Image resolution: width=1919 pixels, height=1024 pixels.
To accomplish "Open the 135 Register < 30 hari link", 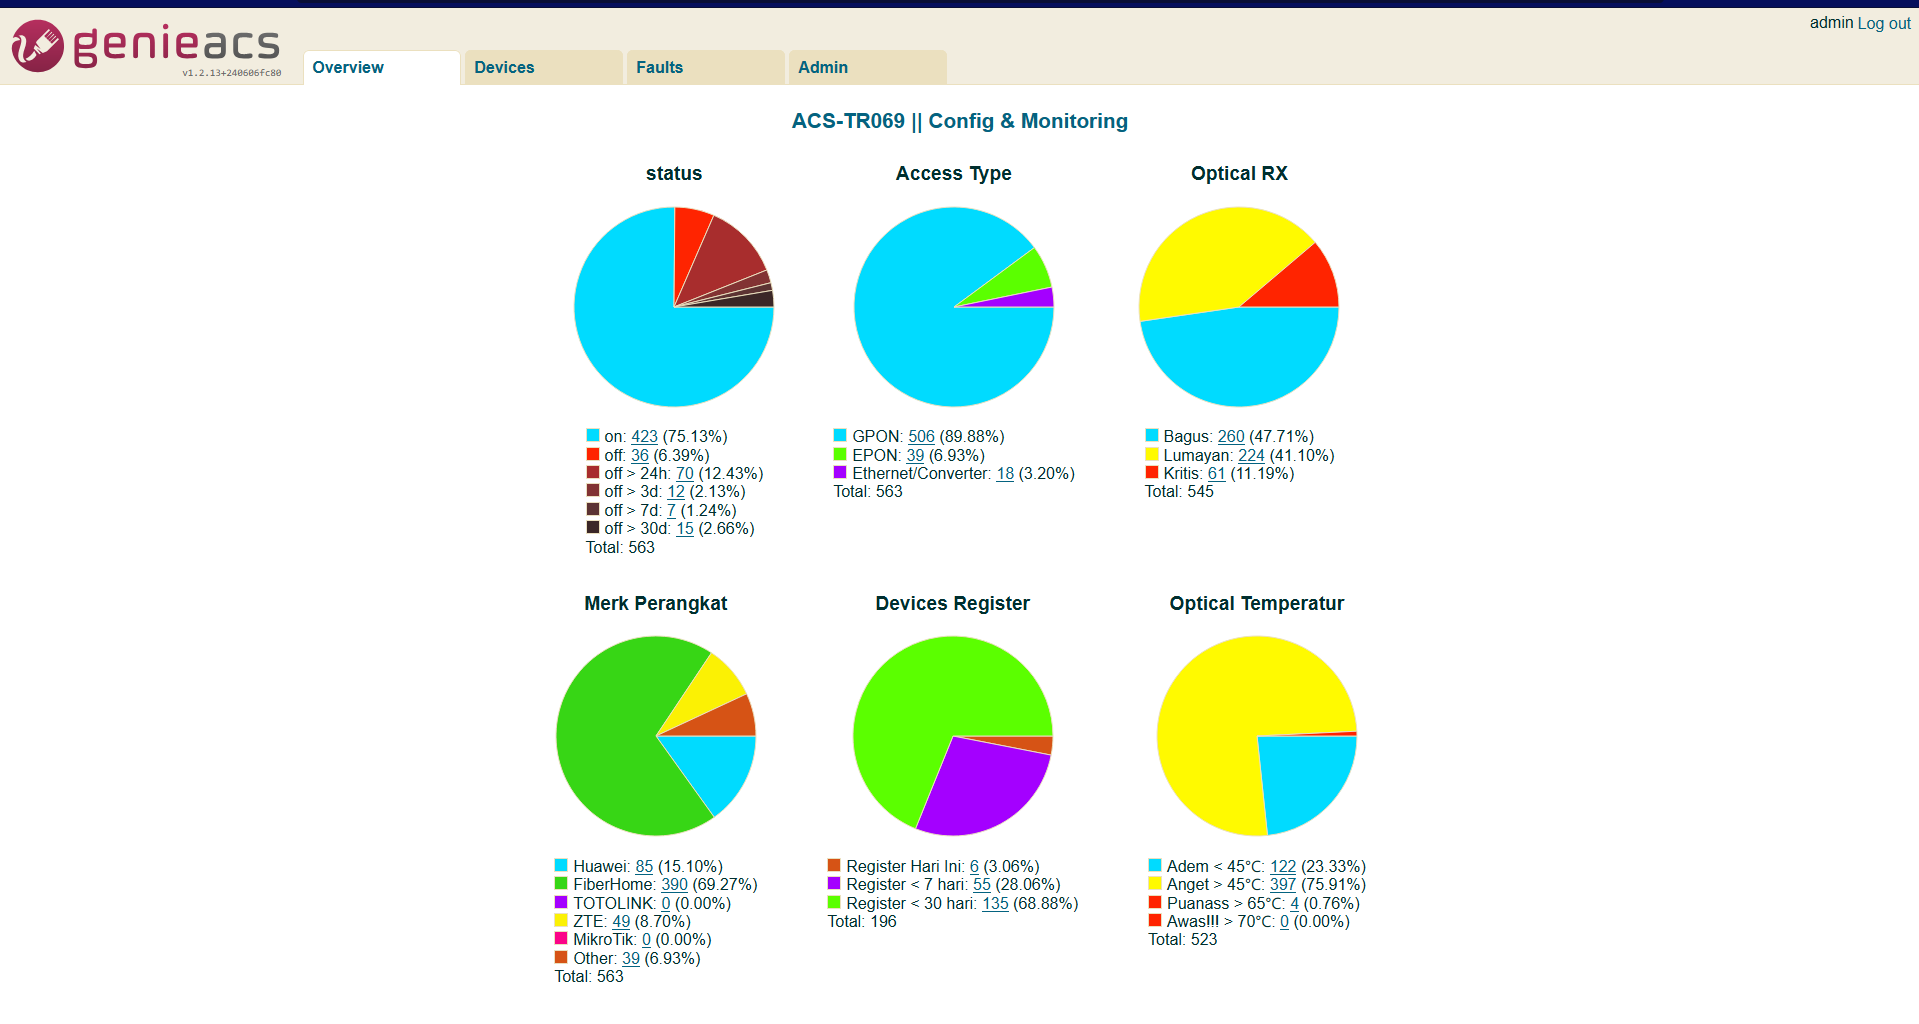I will pos(995,904).
